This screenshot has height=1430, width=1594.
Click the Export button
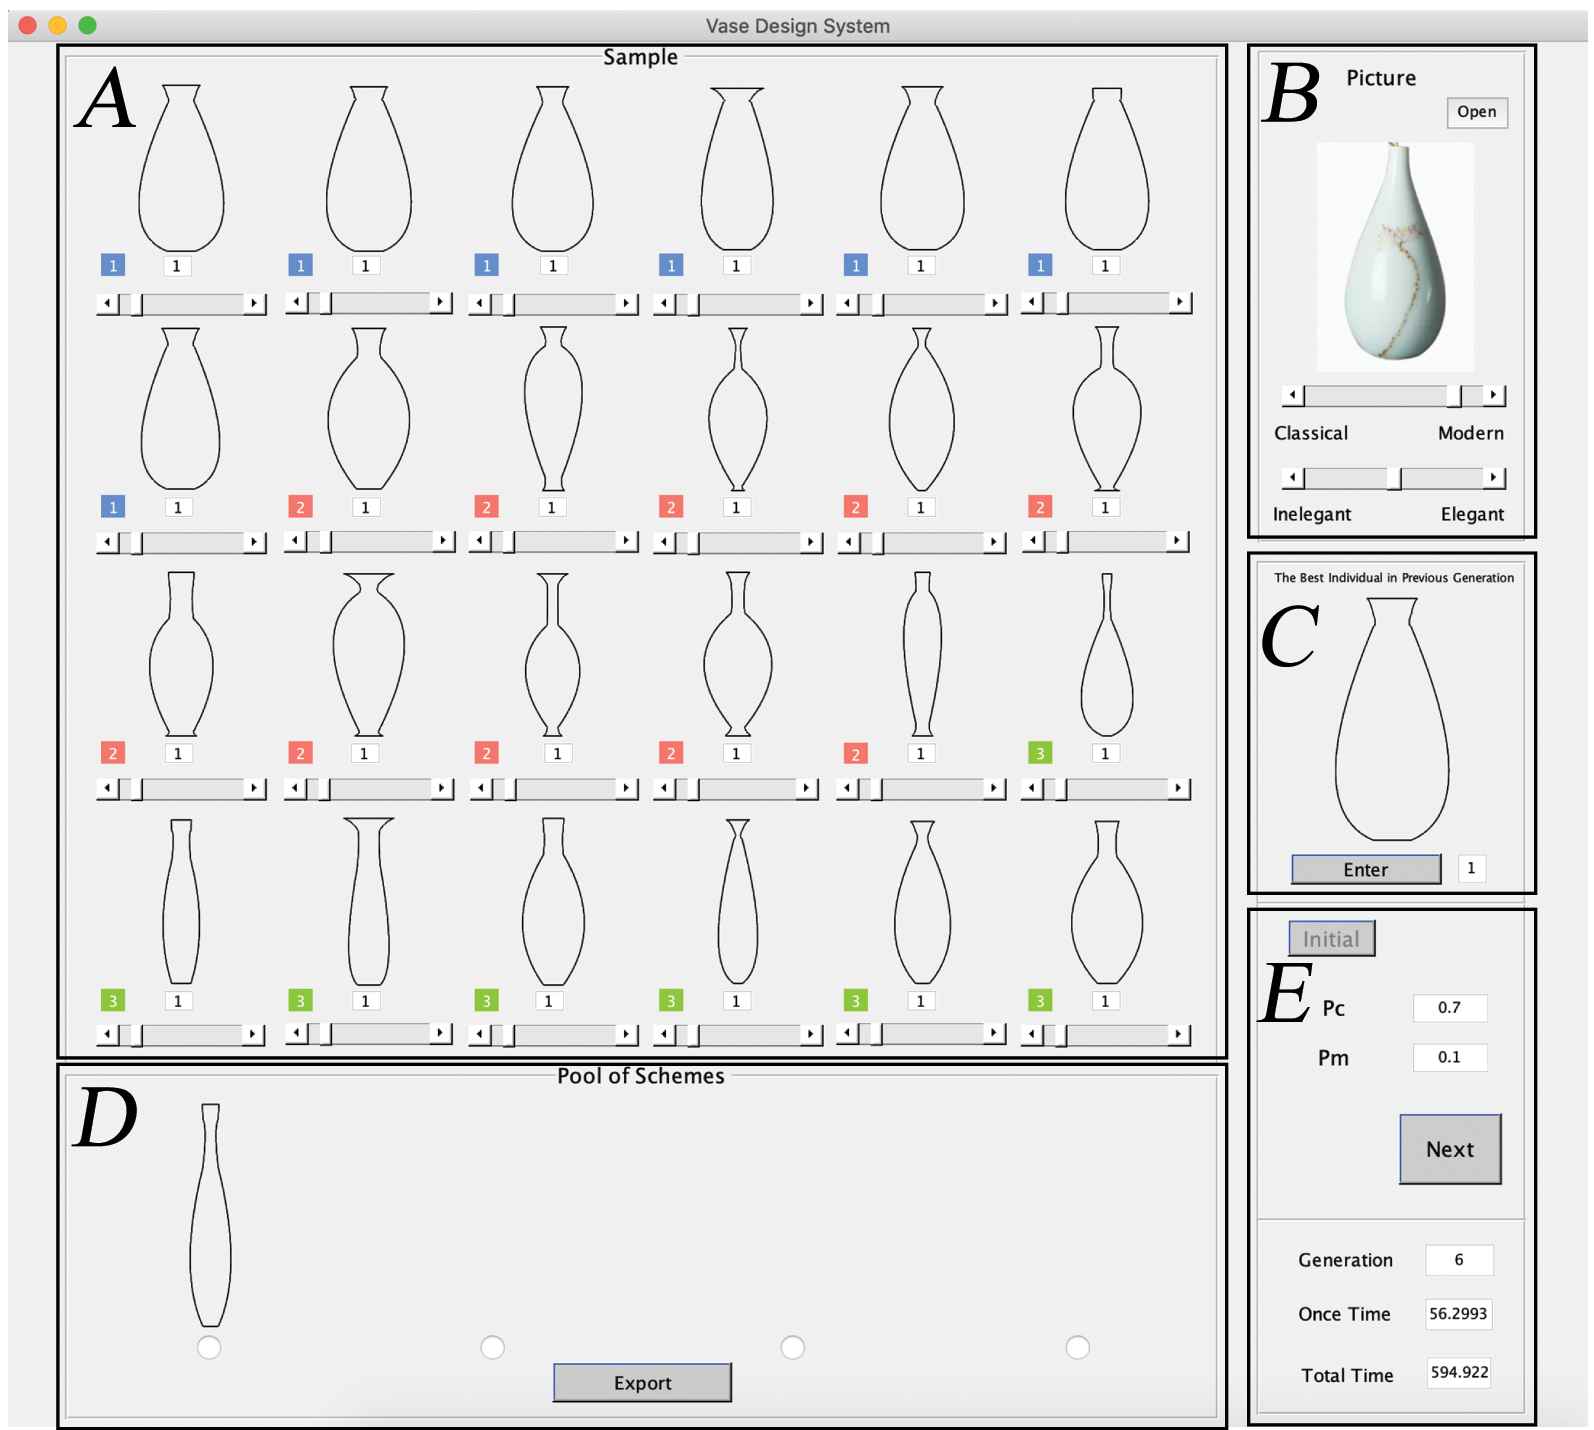[642, 1383]
